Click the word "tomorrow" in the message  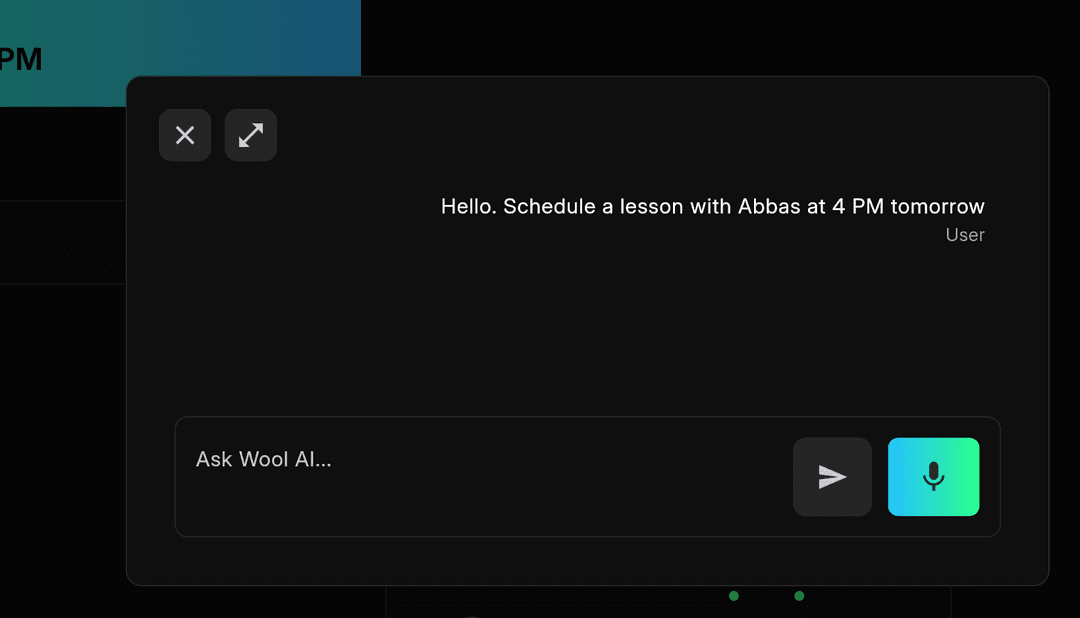(x=937, y=207)
